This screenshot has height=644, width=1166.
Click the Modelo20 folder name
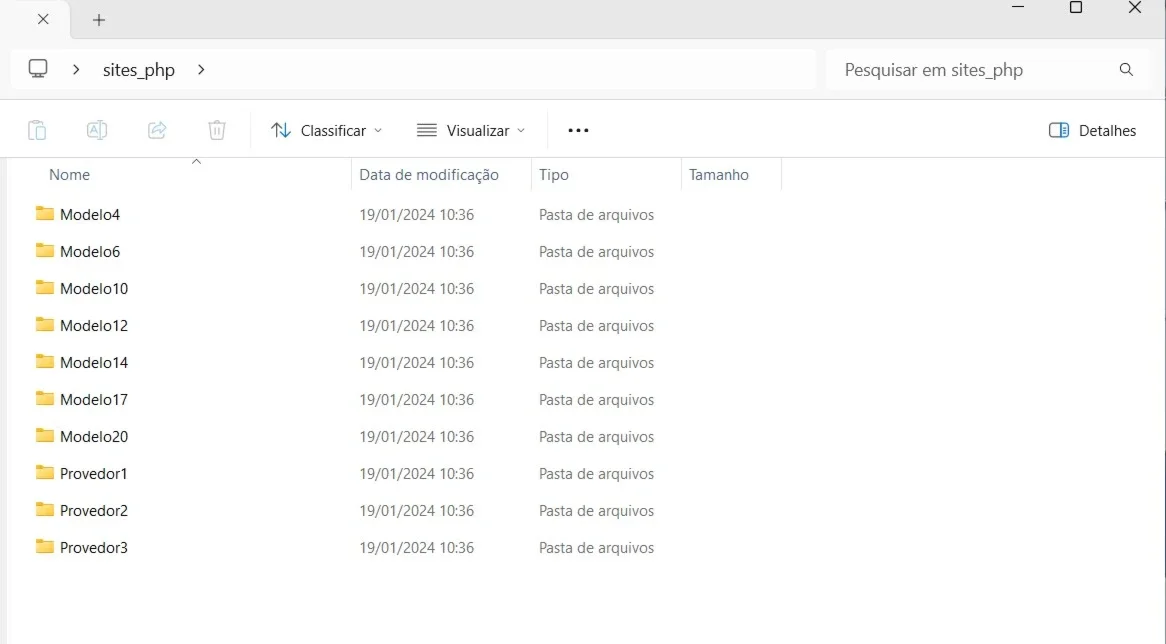[94, 437]
